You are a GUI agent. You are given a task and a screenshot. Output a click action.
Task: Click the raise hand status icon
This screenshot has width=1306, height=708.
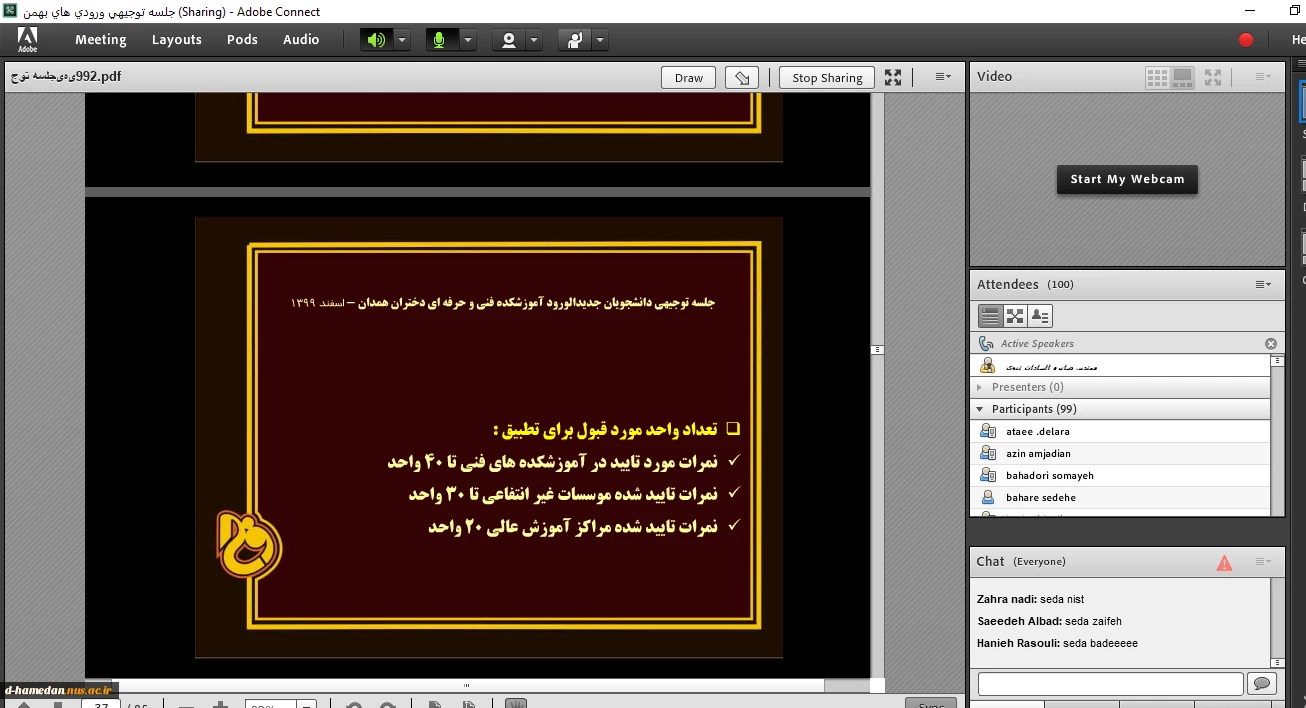pyautogui.click(x=574, y=40)
